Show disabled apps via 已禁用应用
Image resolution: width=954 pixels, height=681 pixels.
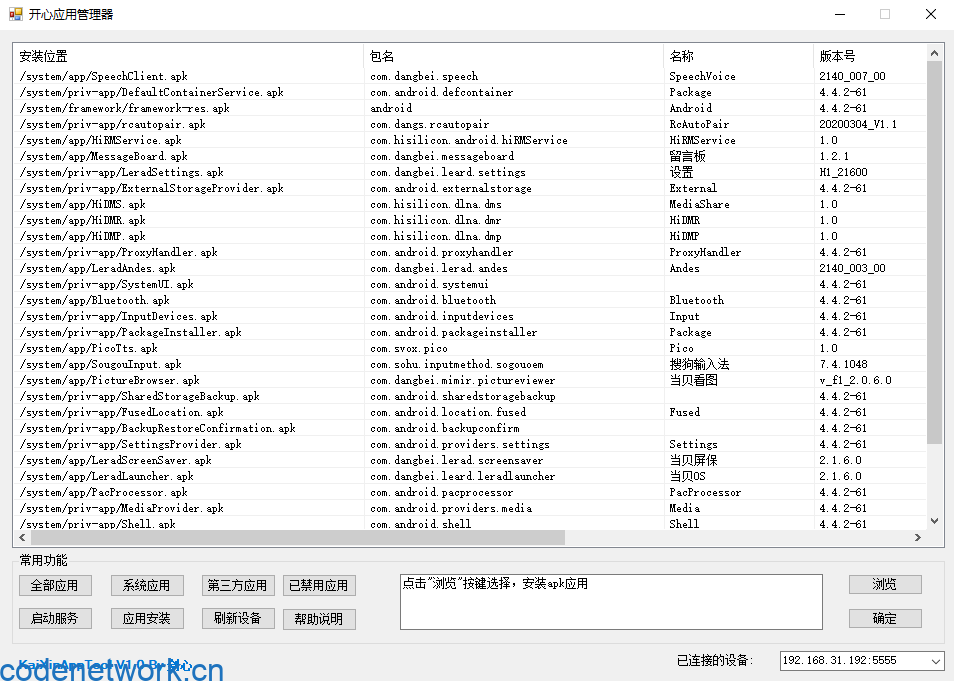pyautogui.click(x=319, y=585)
